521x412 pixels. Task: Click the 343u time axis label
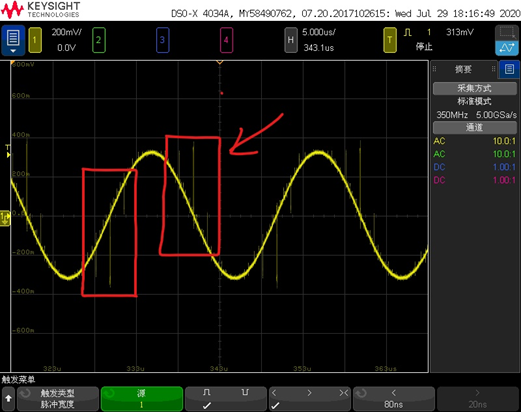point(219,368)
